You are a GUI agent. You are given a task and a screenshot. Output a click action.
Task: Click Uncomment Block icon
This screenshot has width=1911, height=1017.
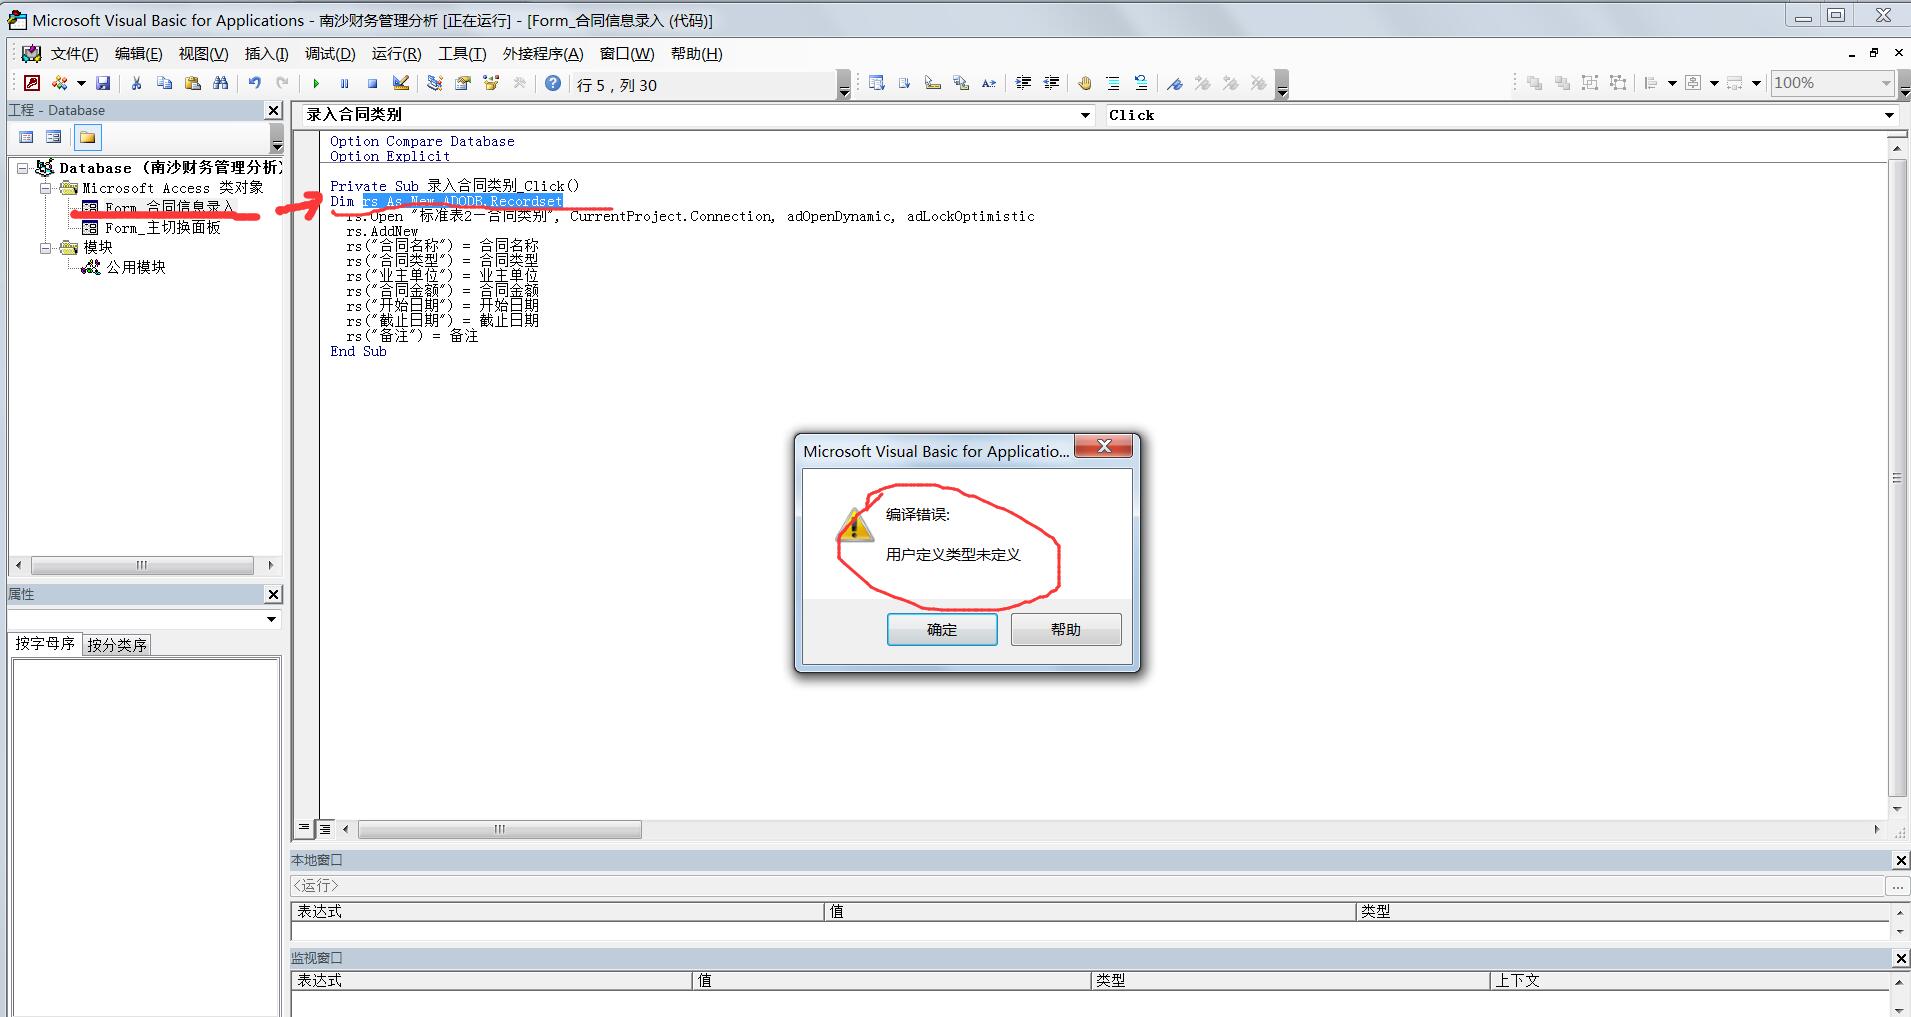1141,83
